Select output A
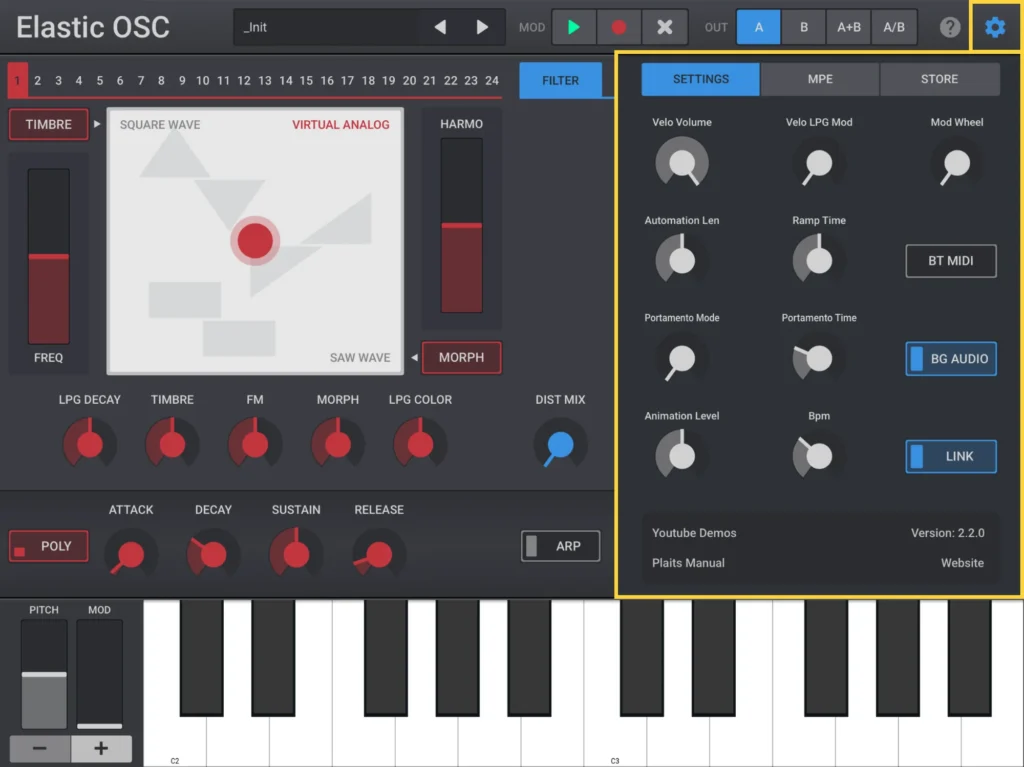This screenshot has width=1024, height=767. coord(758,27)
